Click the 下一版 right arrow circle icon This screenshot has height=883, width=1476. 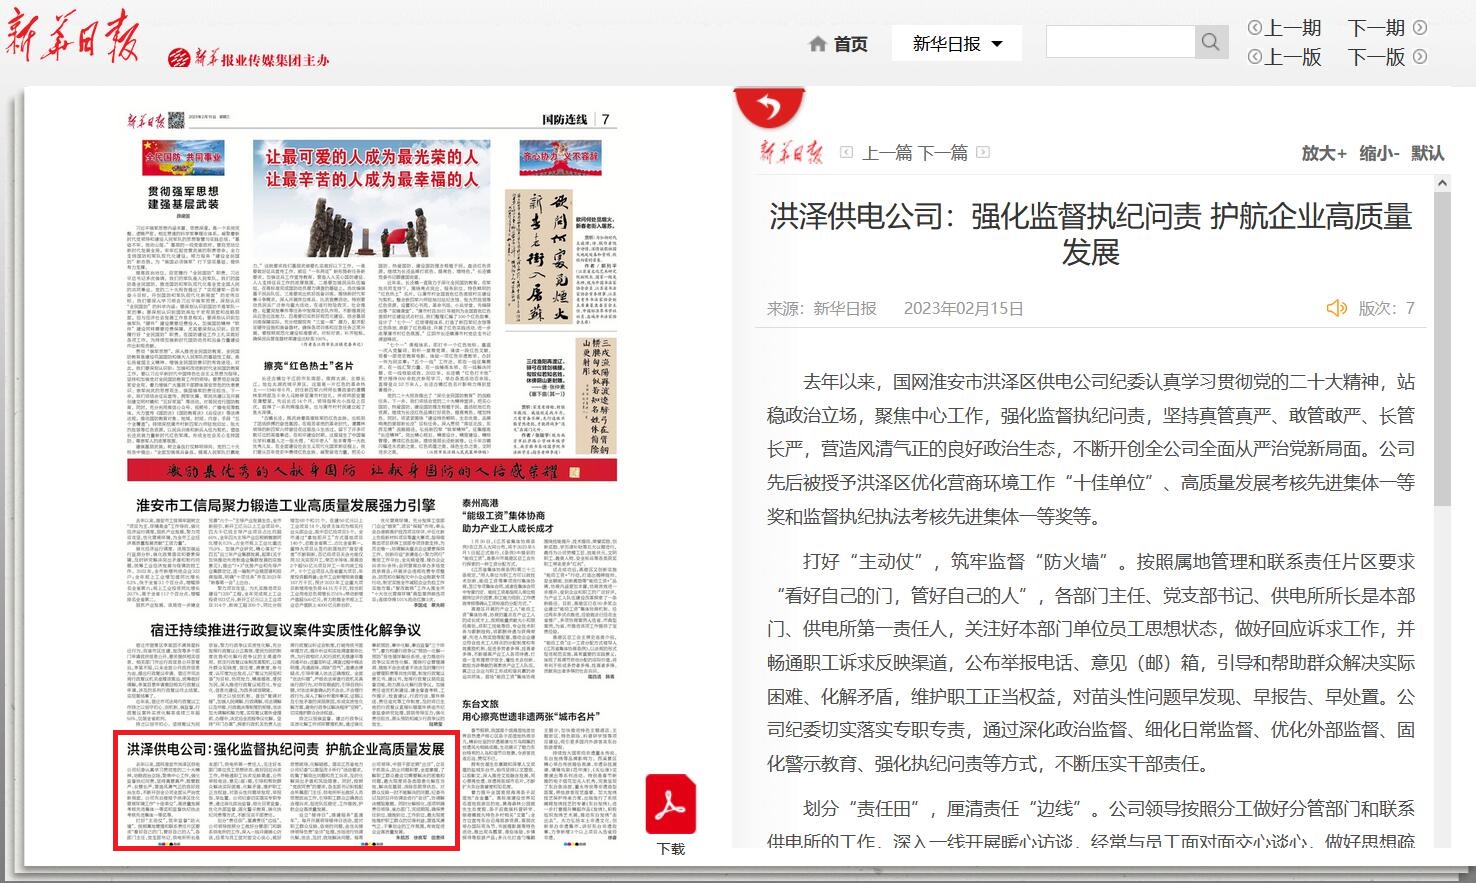[x=1419, y=57]
